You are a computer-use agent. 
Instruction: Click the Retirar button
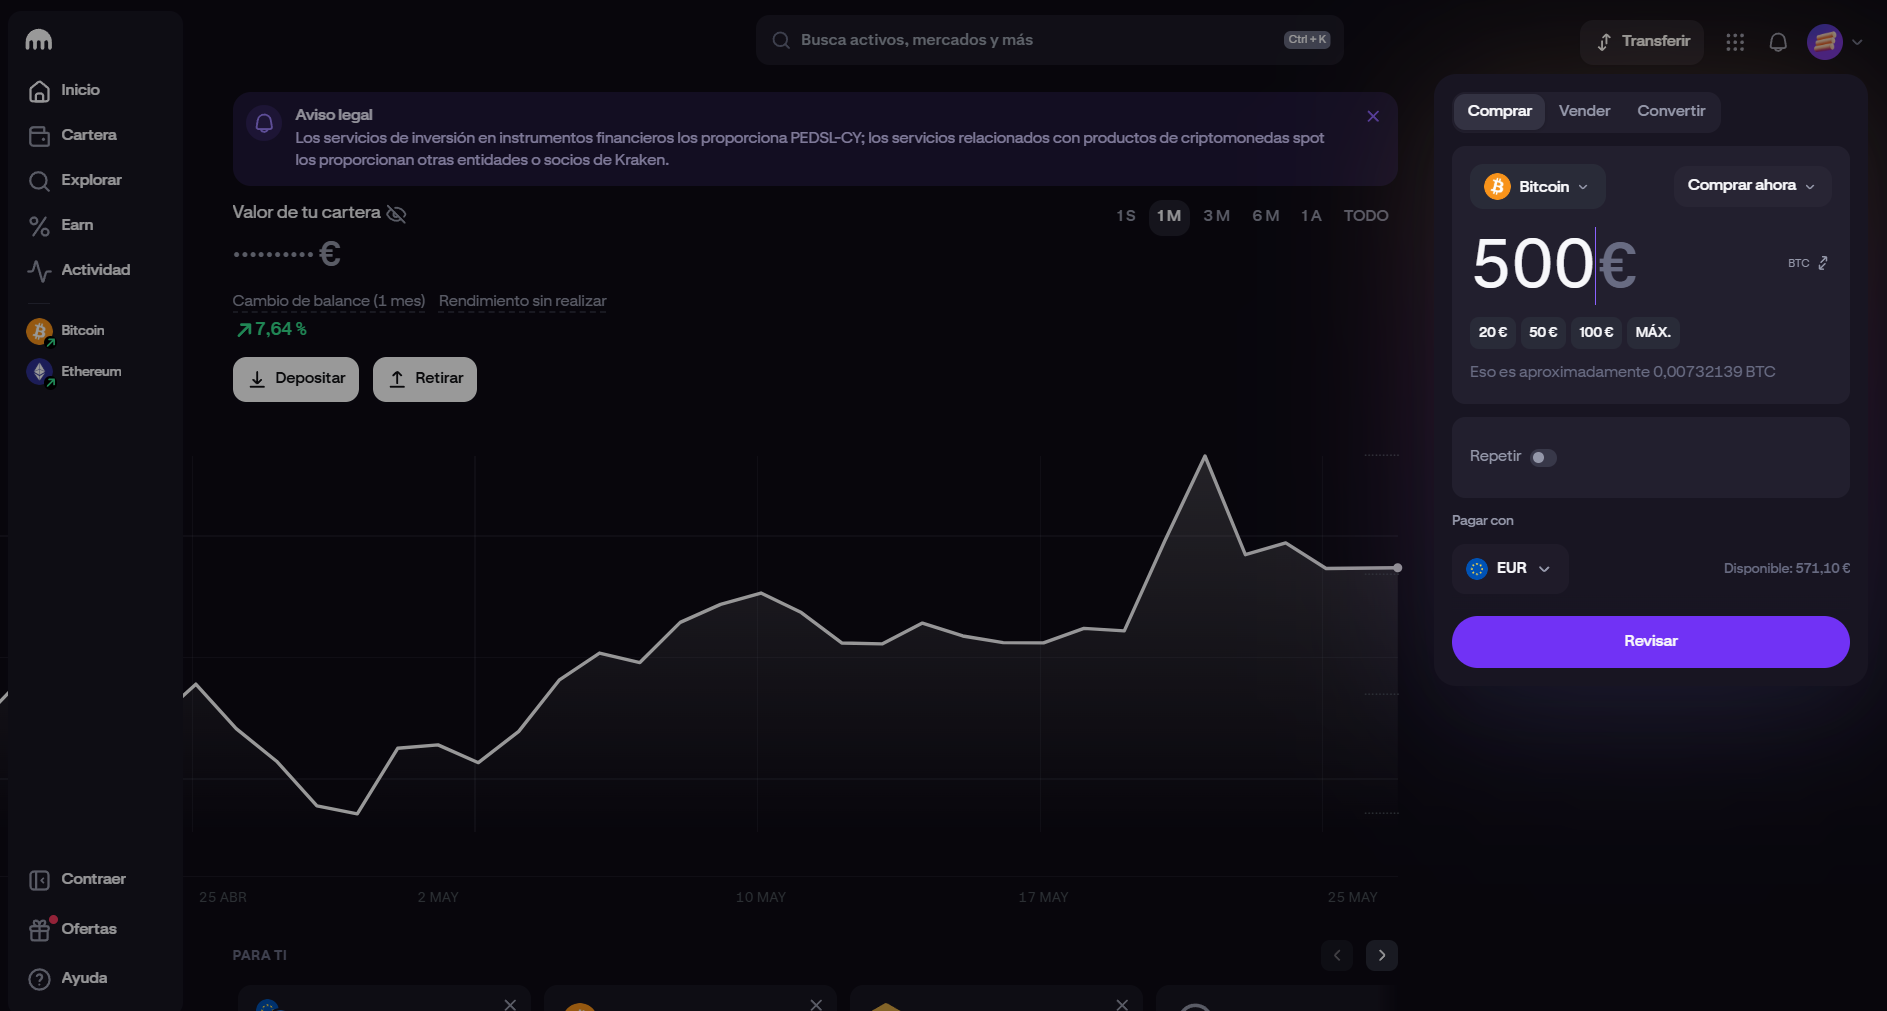pyautogui.click(x=425, y=379)
